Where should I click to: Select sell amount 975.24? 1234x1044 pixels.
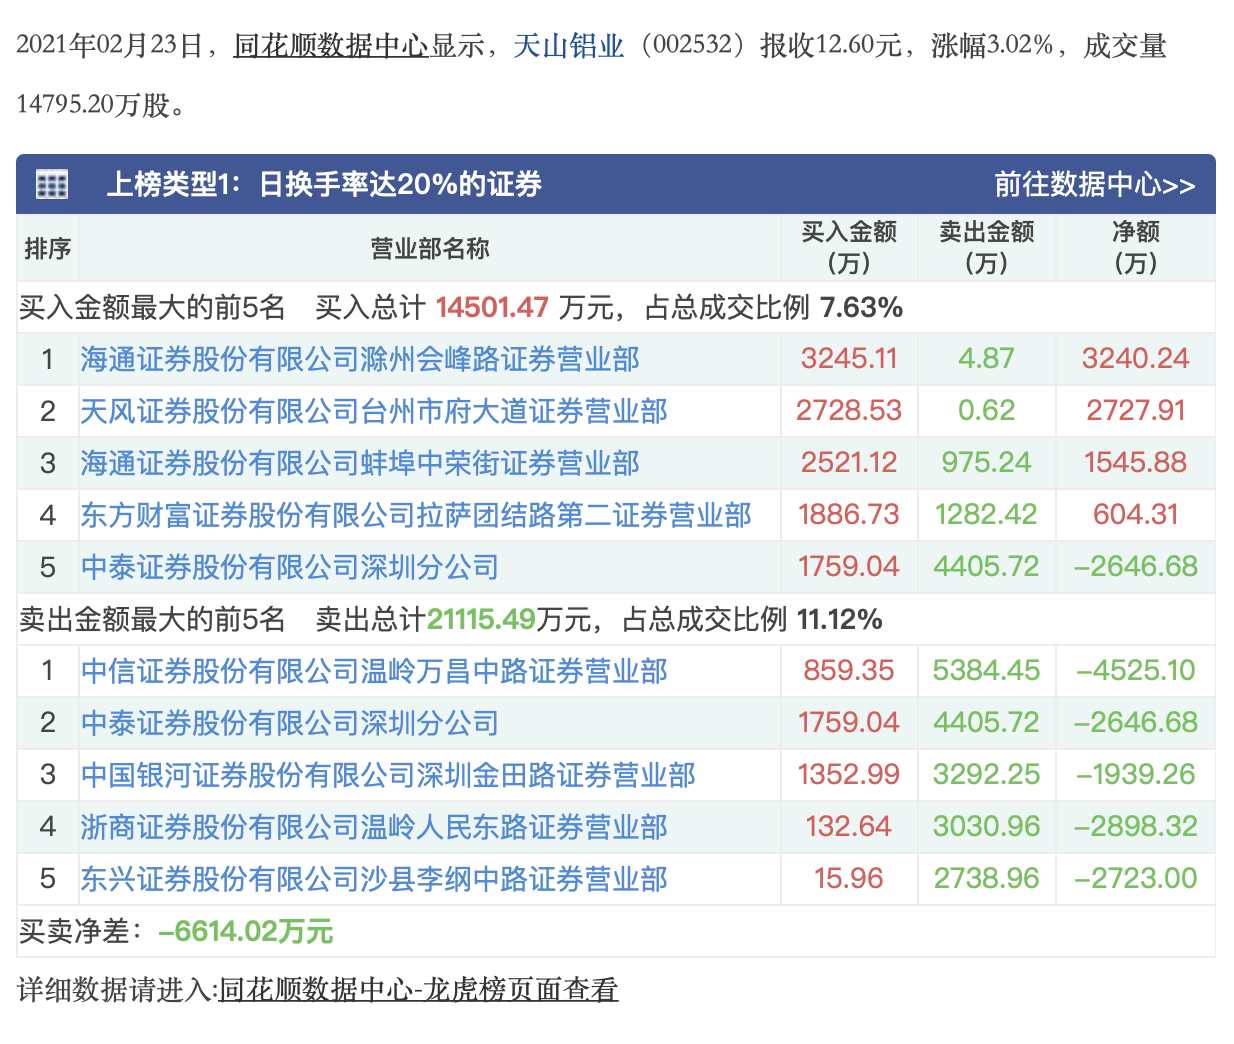click(986, 463)
